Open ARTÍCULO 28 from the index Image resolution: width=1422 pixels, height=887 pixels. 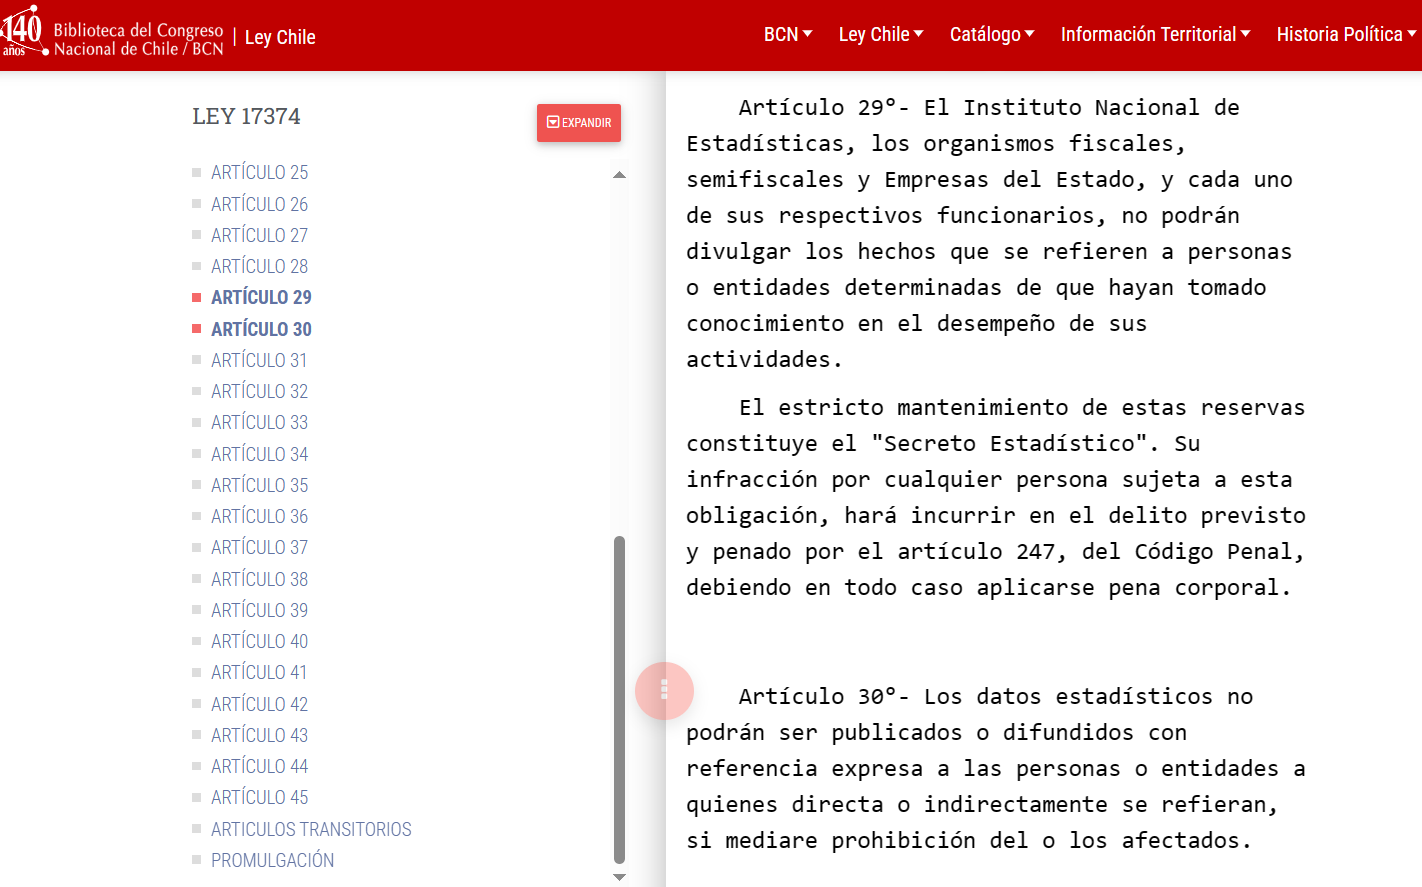tap(259, 266)
